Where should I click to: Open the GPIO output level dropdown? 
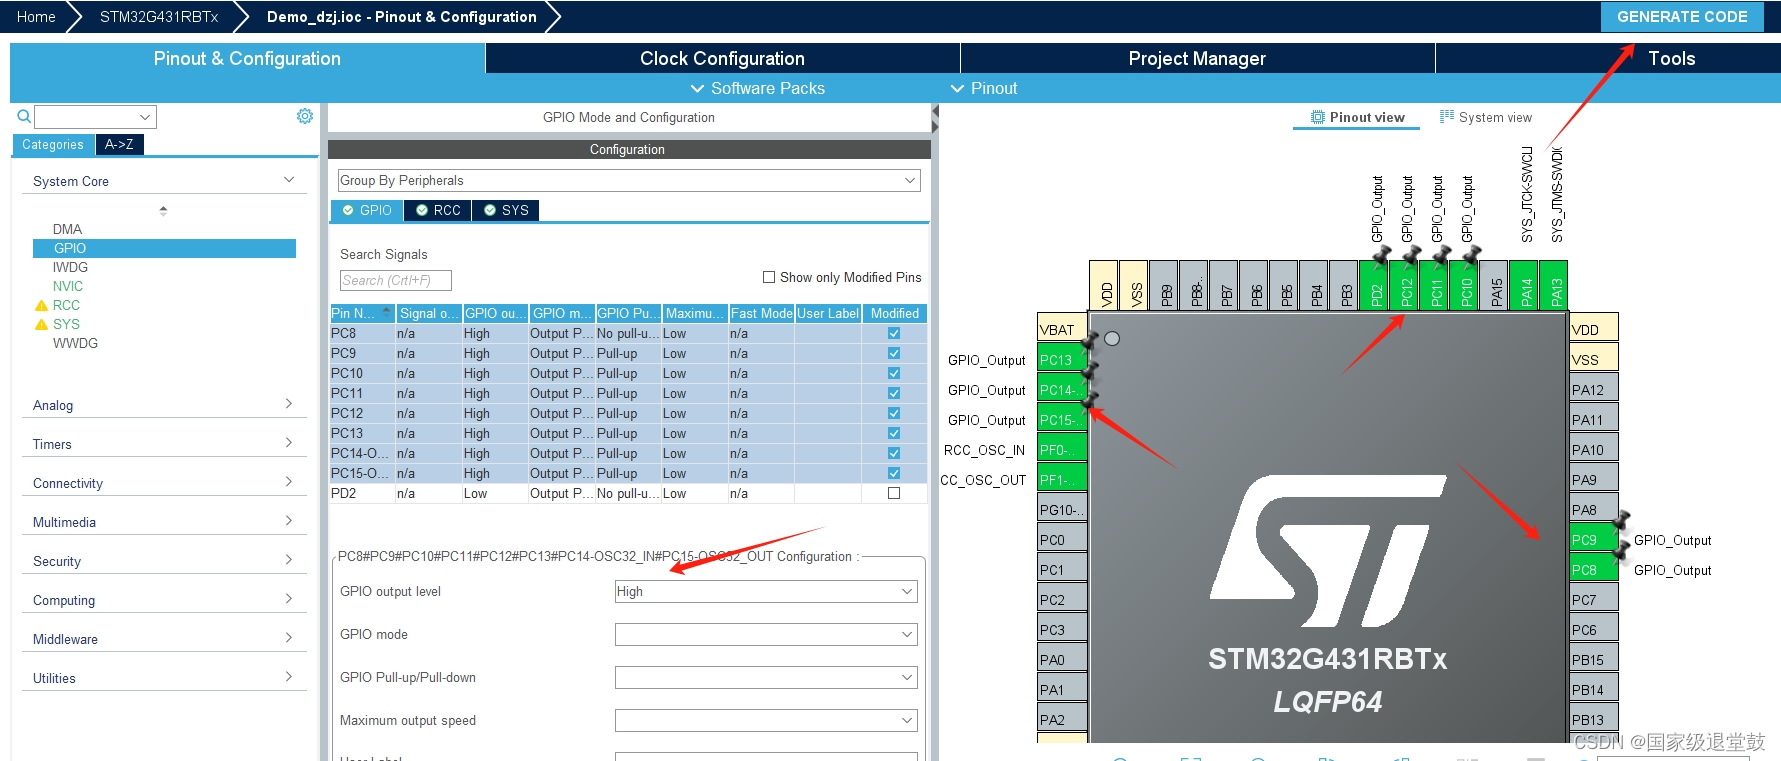766,591
